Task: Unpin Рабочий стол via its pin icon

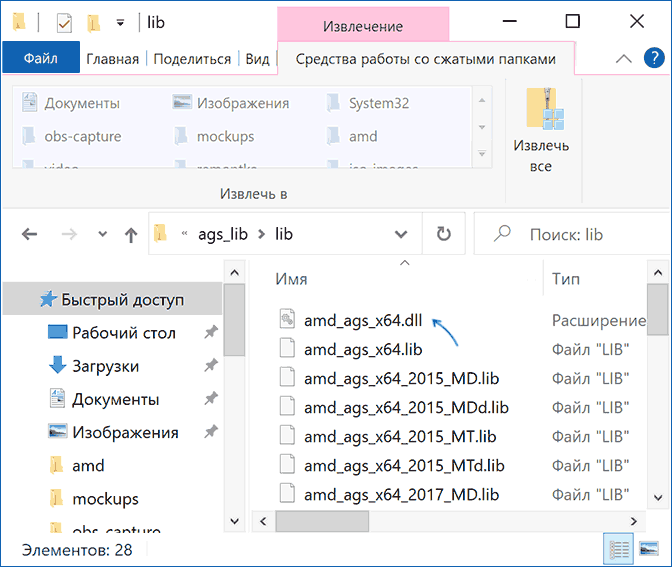Action: pyautogui.click(x=211, y=332)
